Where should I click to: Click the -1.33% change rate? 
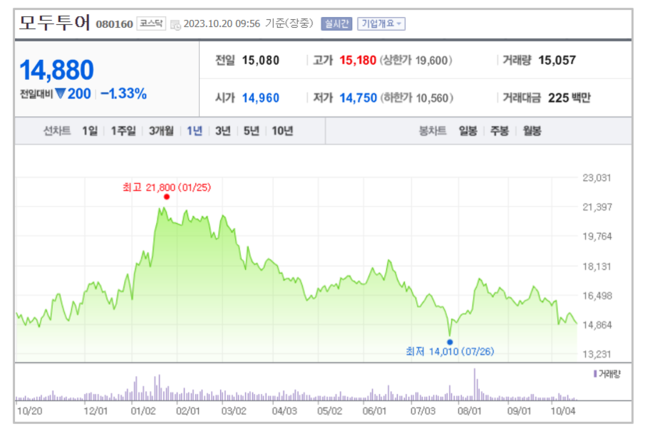(124, 94)
